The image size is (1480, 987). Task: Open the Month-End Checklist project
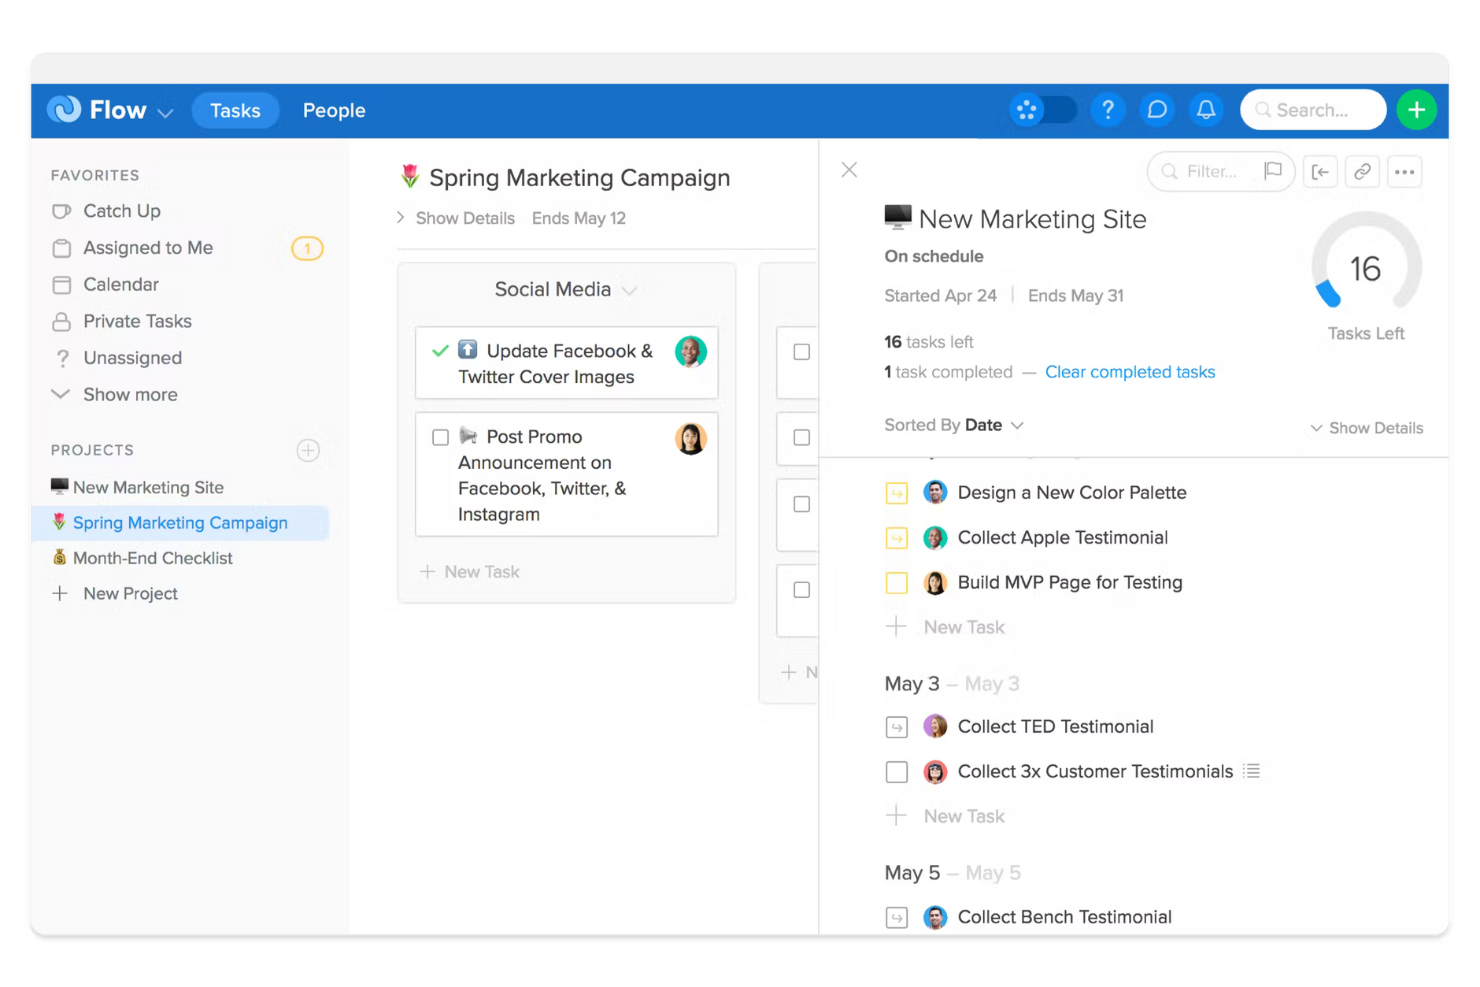point(142,558)
